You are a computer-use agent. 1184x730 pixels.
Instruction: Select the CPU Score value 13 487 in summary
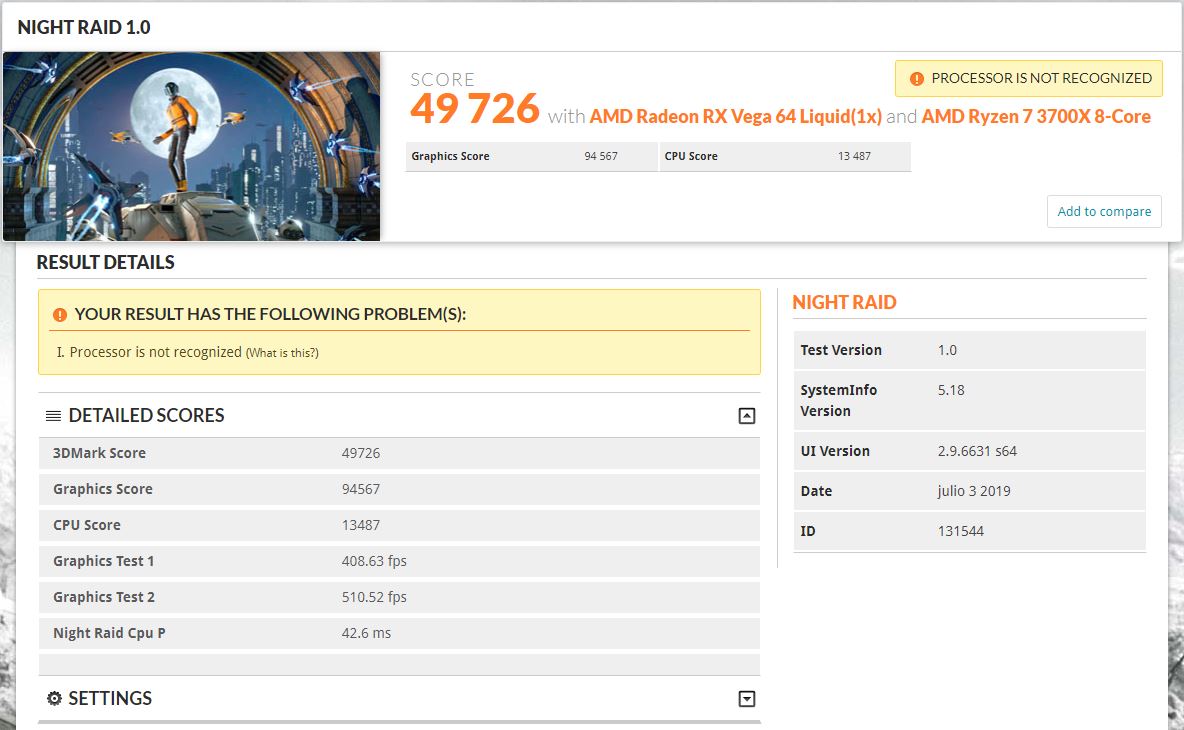(854, 156)
